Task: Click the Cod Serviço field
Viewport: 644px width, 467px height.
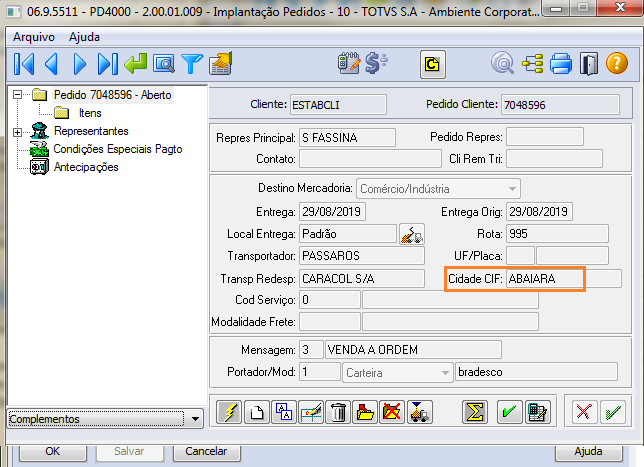Action: coord(330,300)
